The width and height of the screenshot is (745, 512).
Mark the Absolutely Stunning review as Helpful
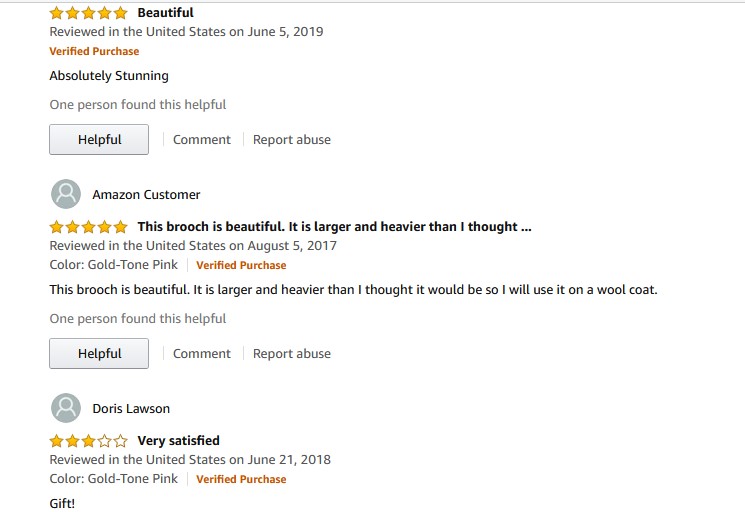(x=99, y=140)
